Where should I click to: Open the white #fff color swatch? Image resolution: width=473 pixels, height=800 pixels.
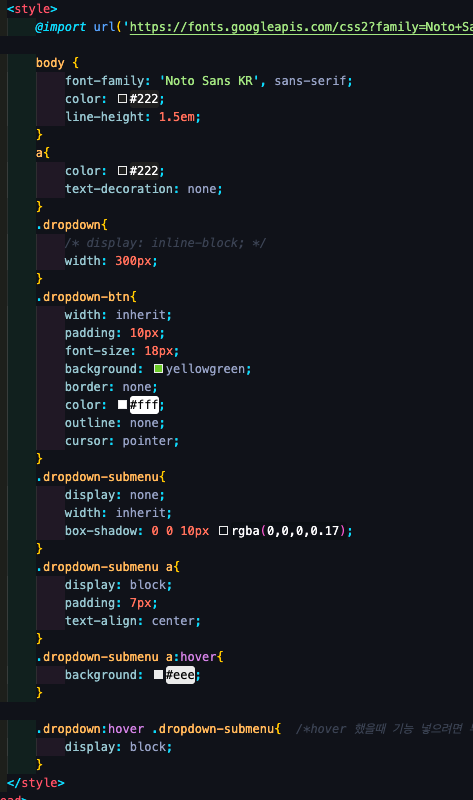122,405
